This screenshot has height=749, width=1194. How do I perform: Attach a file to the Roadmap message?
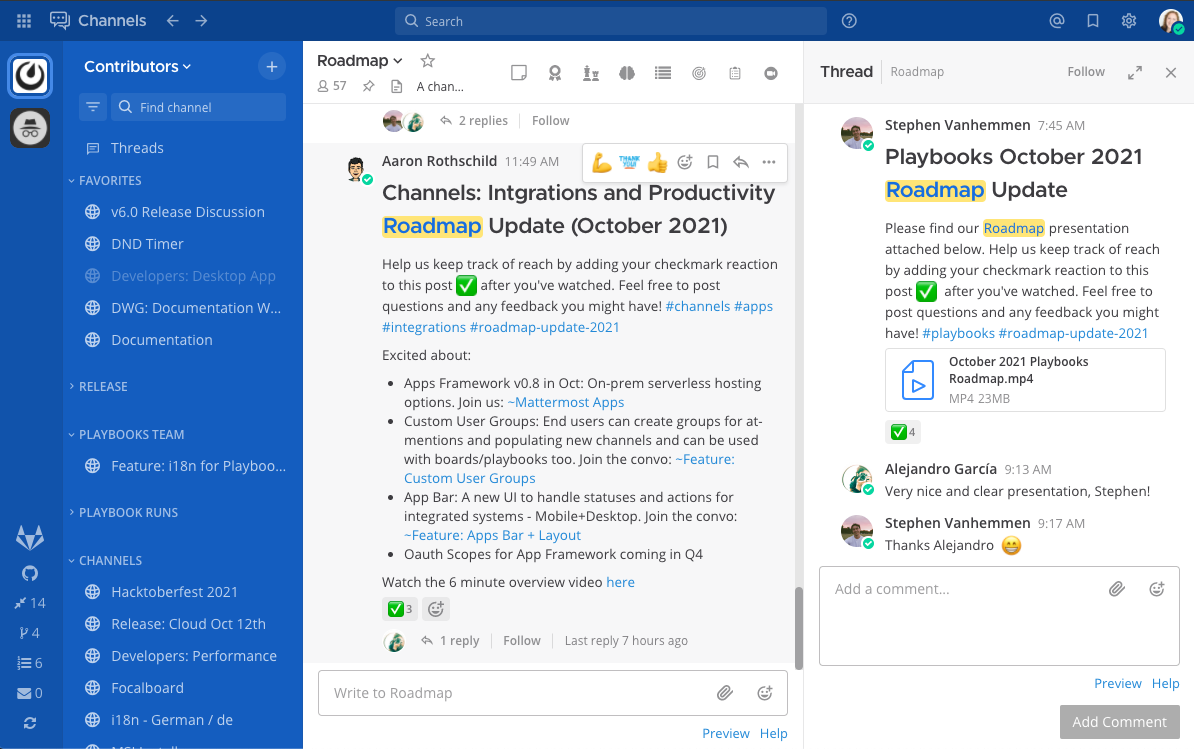click(x=725, y=692)
